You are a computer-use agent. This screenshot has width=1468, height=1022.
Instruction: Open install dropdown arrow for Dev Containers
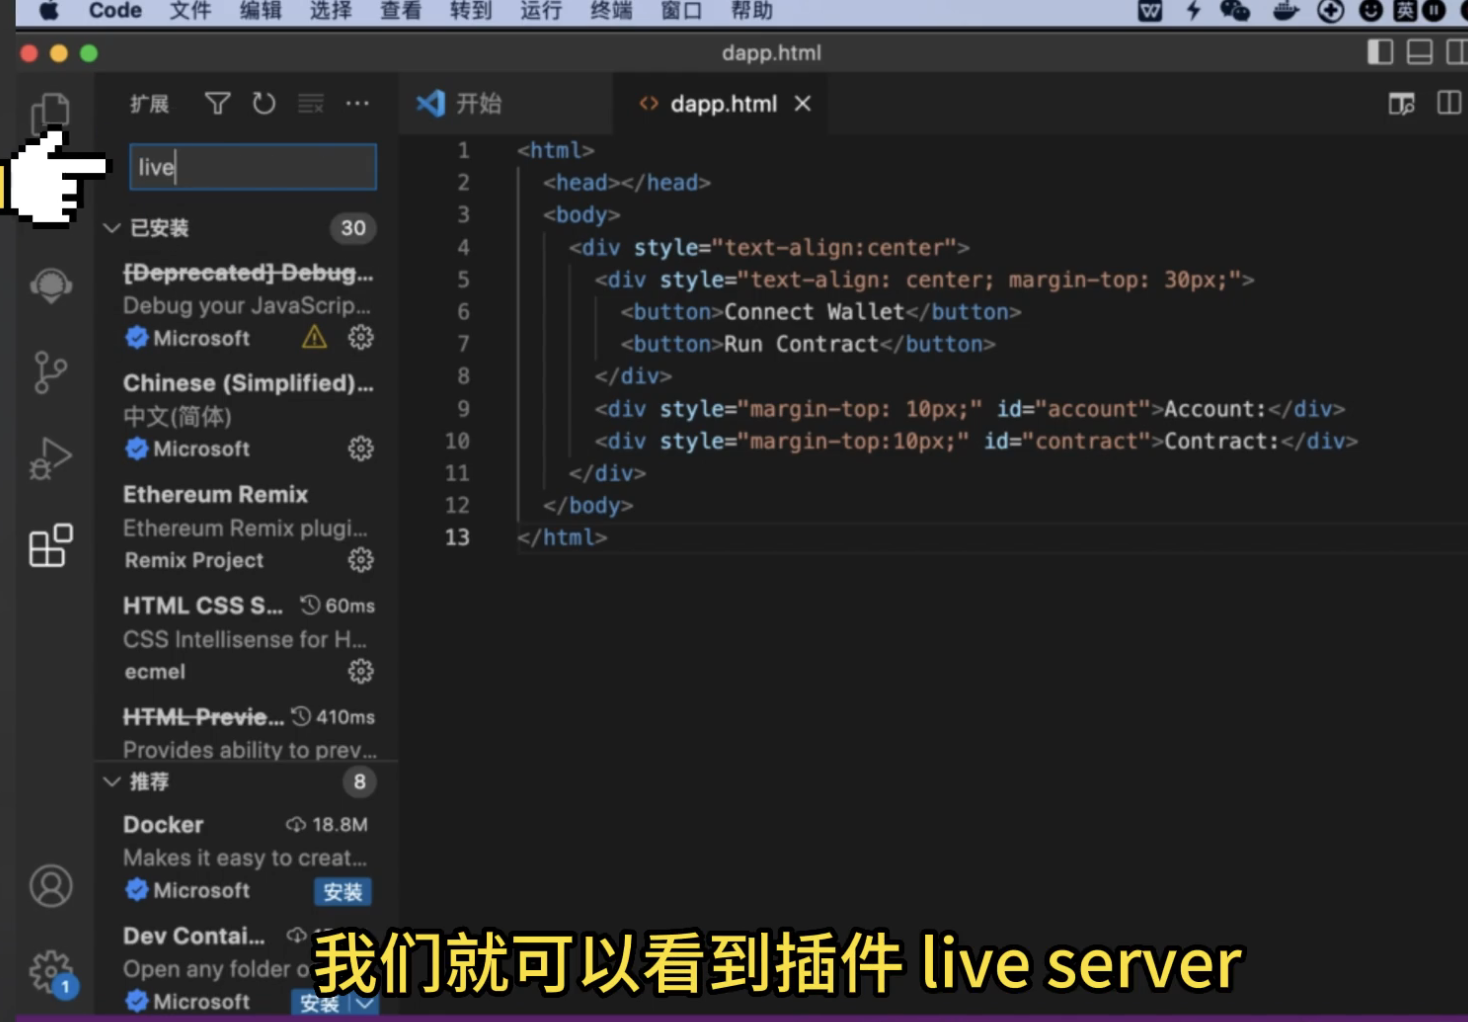365,1002
